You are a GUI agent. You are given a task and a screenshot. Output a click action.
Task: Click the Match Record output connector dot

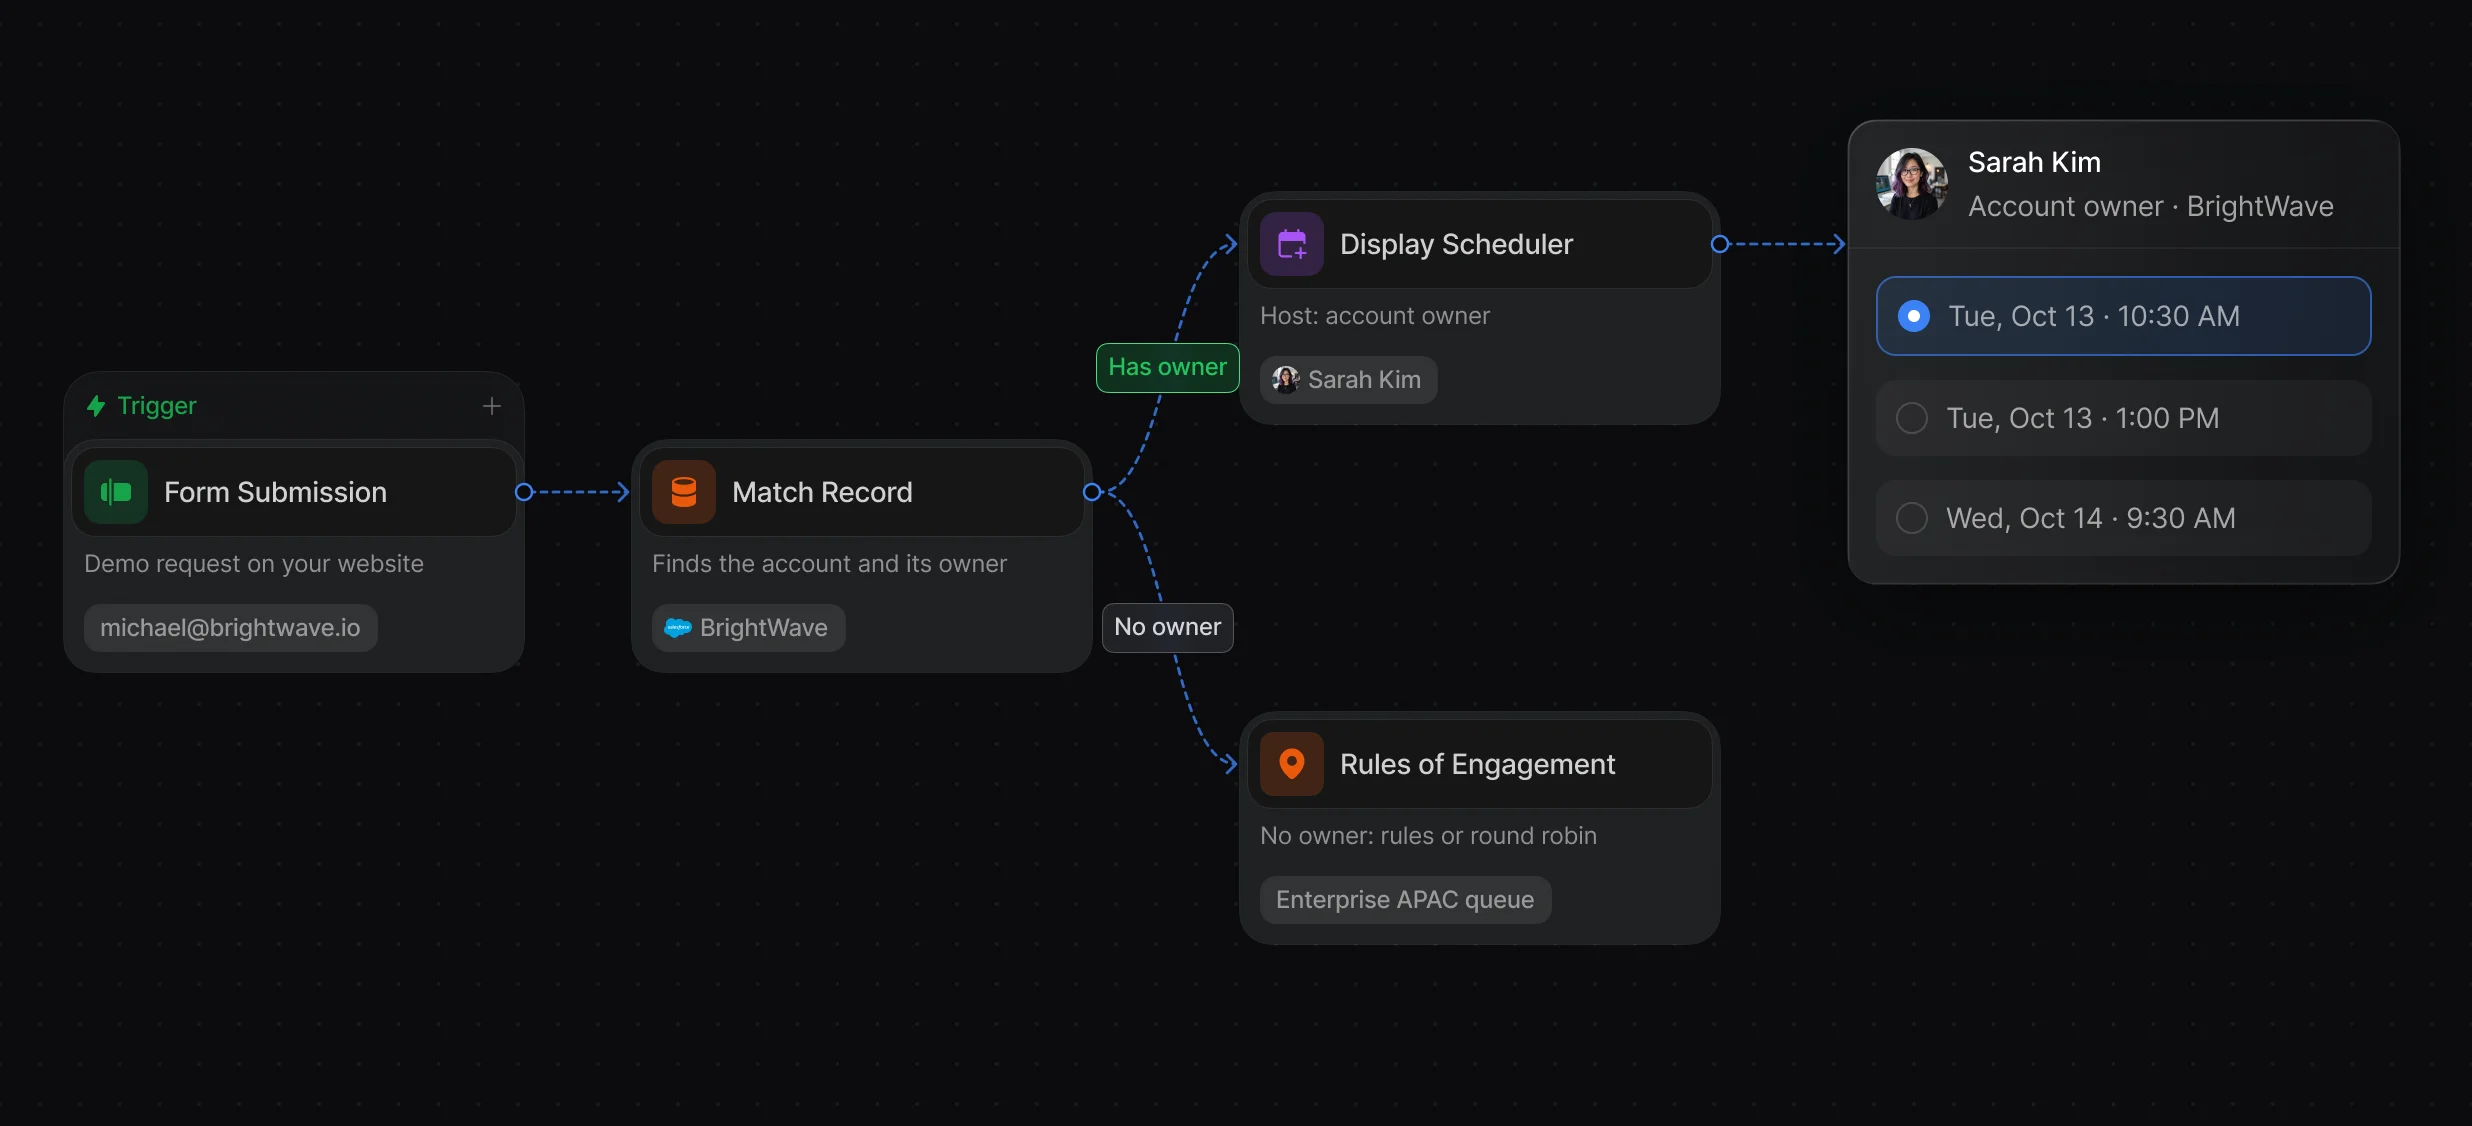[1092, 492]
